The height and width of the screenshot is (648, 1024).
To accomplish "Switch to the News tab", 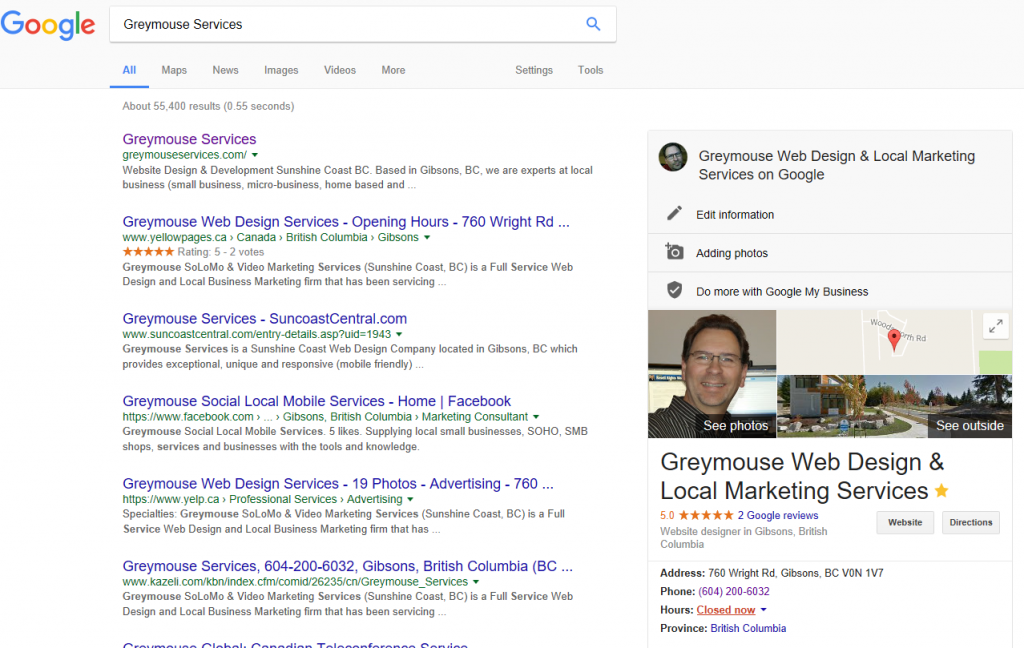I will pyautogui.click(x=225, y=70).
